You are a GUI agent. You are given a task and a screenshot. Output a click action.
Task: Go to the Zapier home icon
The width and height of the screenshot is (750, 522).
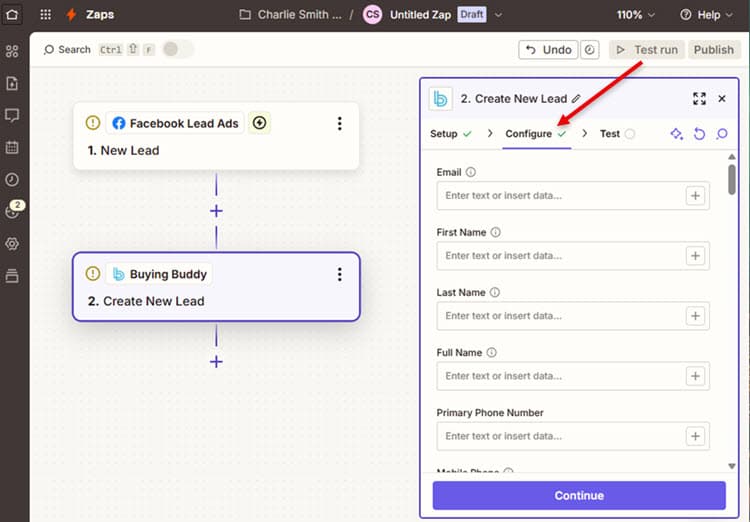tap(12, 14)
